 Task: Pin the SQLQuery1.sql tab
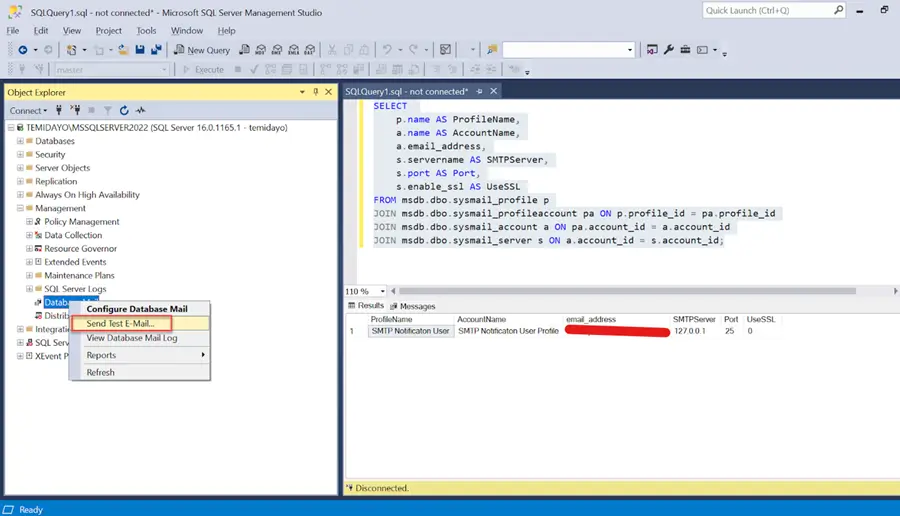(479, 91)
